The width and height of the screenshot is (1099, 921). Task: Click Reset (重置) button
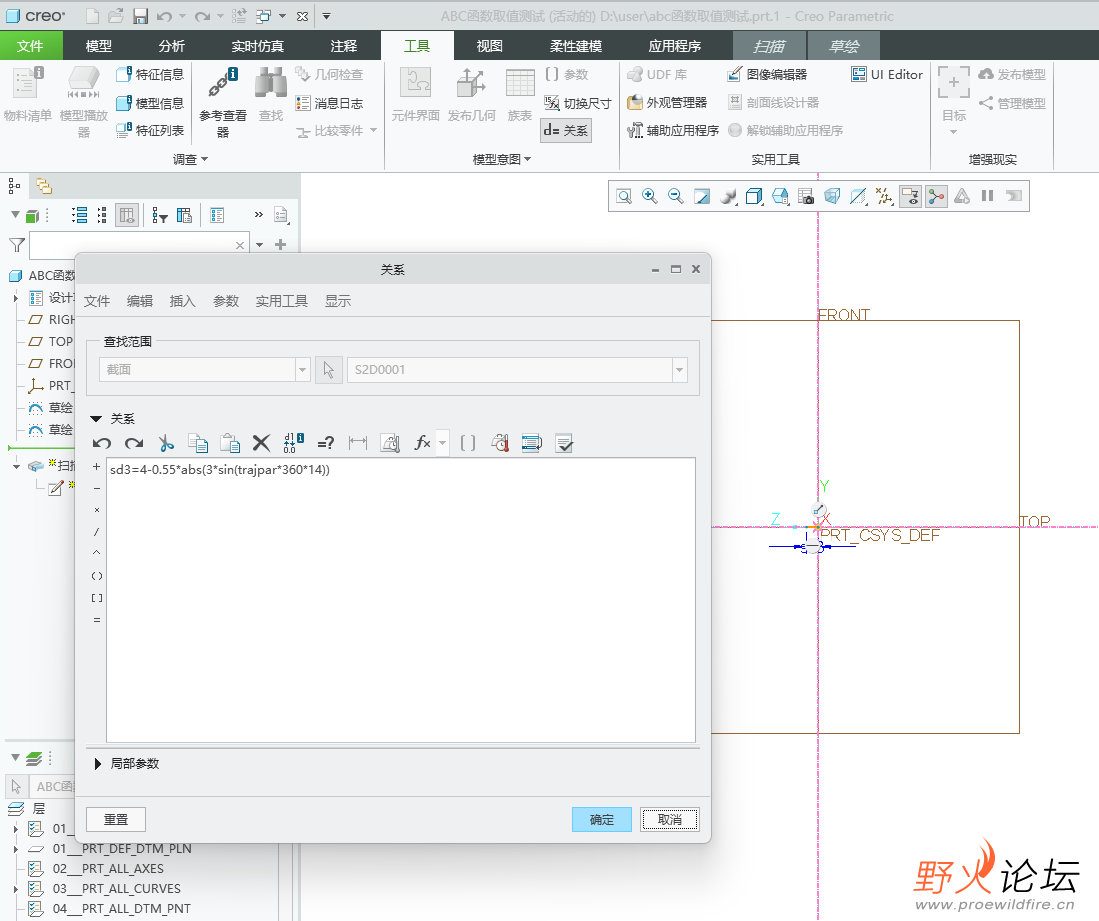[116, 819]
